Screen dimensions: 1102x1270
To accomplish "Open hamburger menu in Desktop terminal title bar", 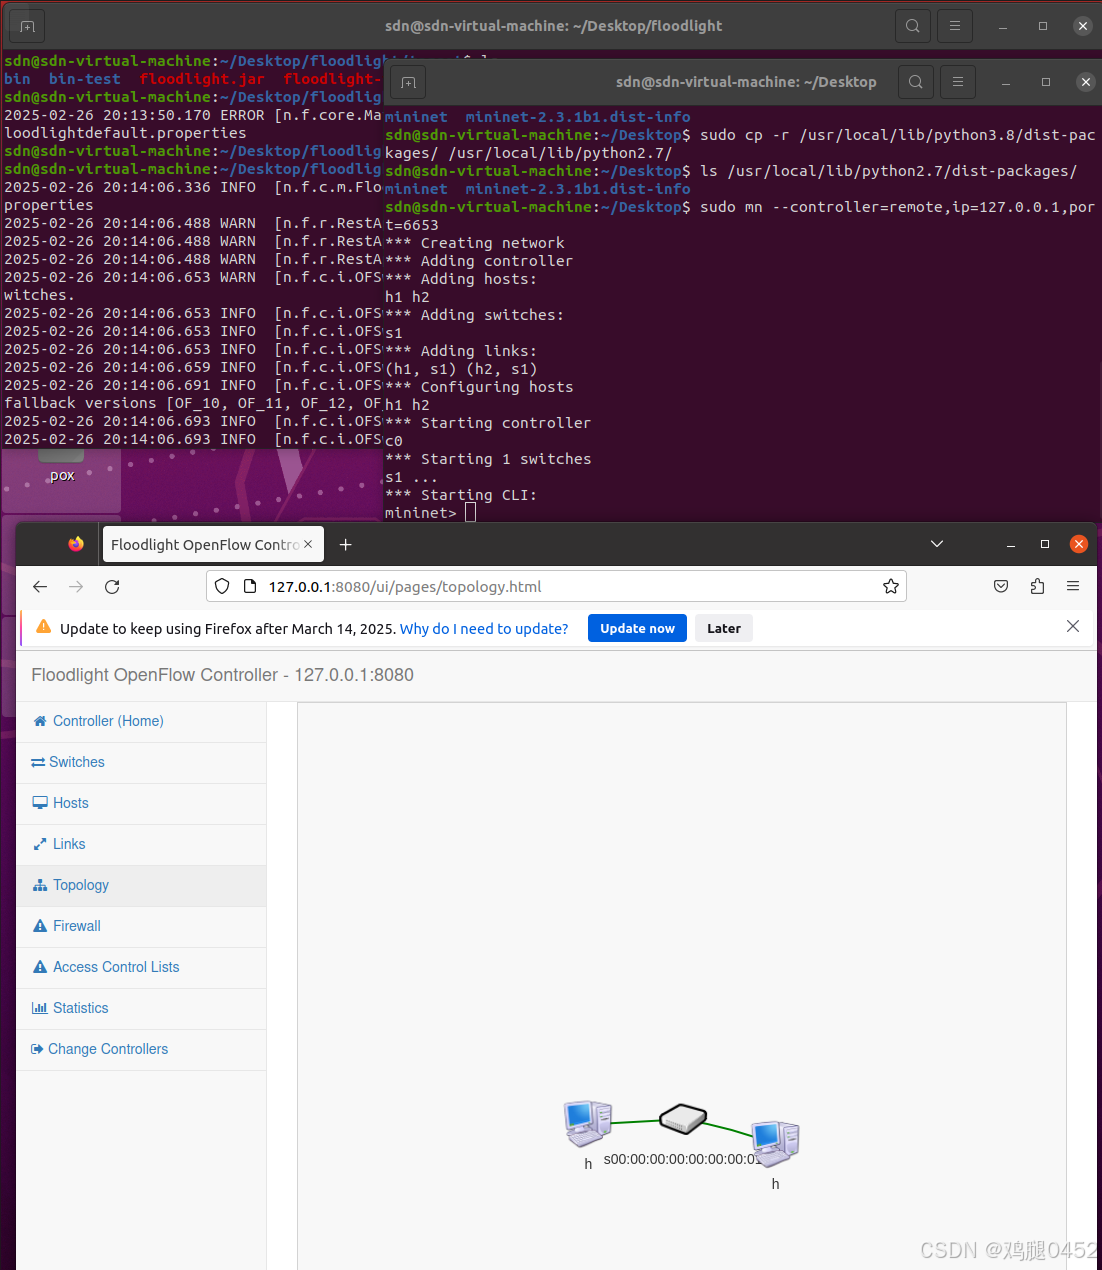I will point(958,82).
